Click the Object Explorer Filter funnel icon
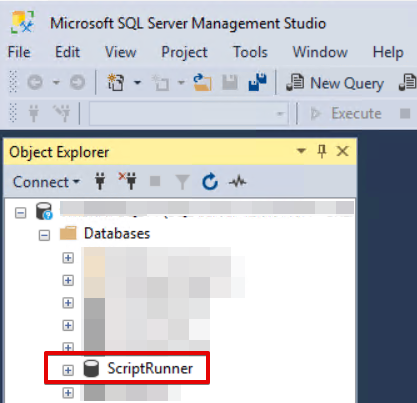This screenshot has height=403, width=417. pyautogui.click(x=182, y=182)
